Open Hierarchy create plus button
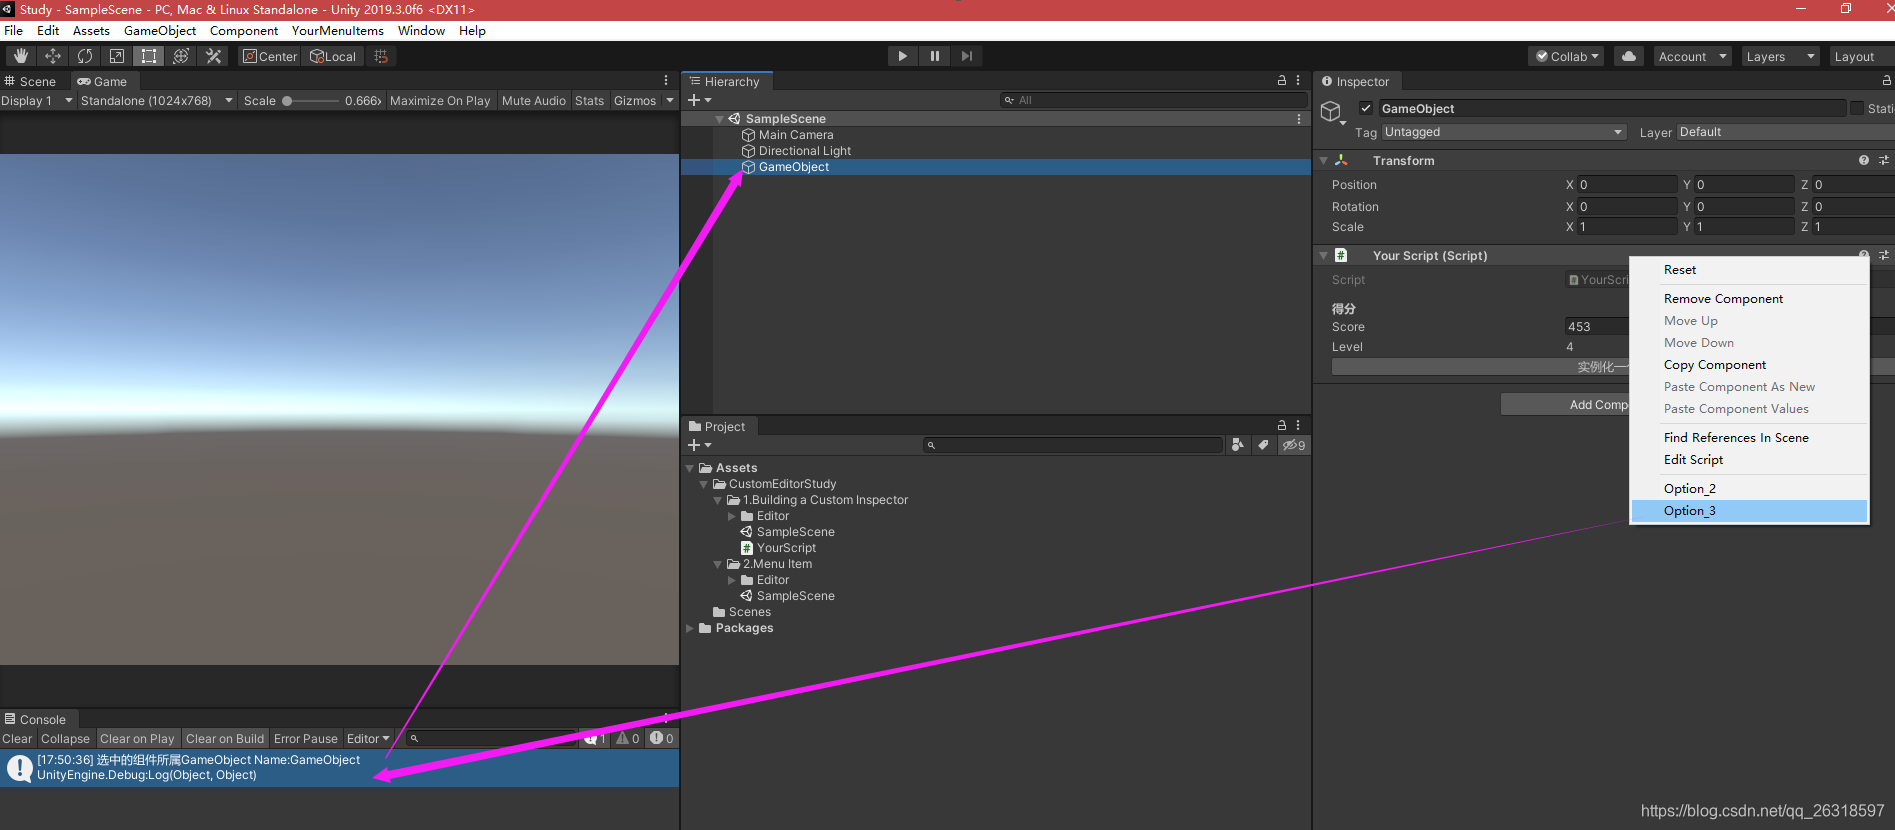 click(699, 100)
